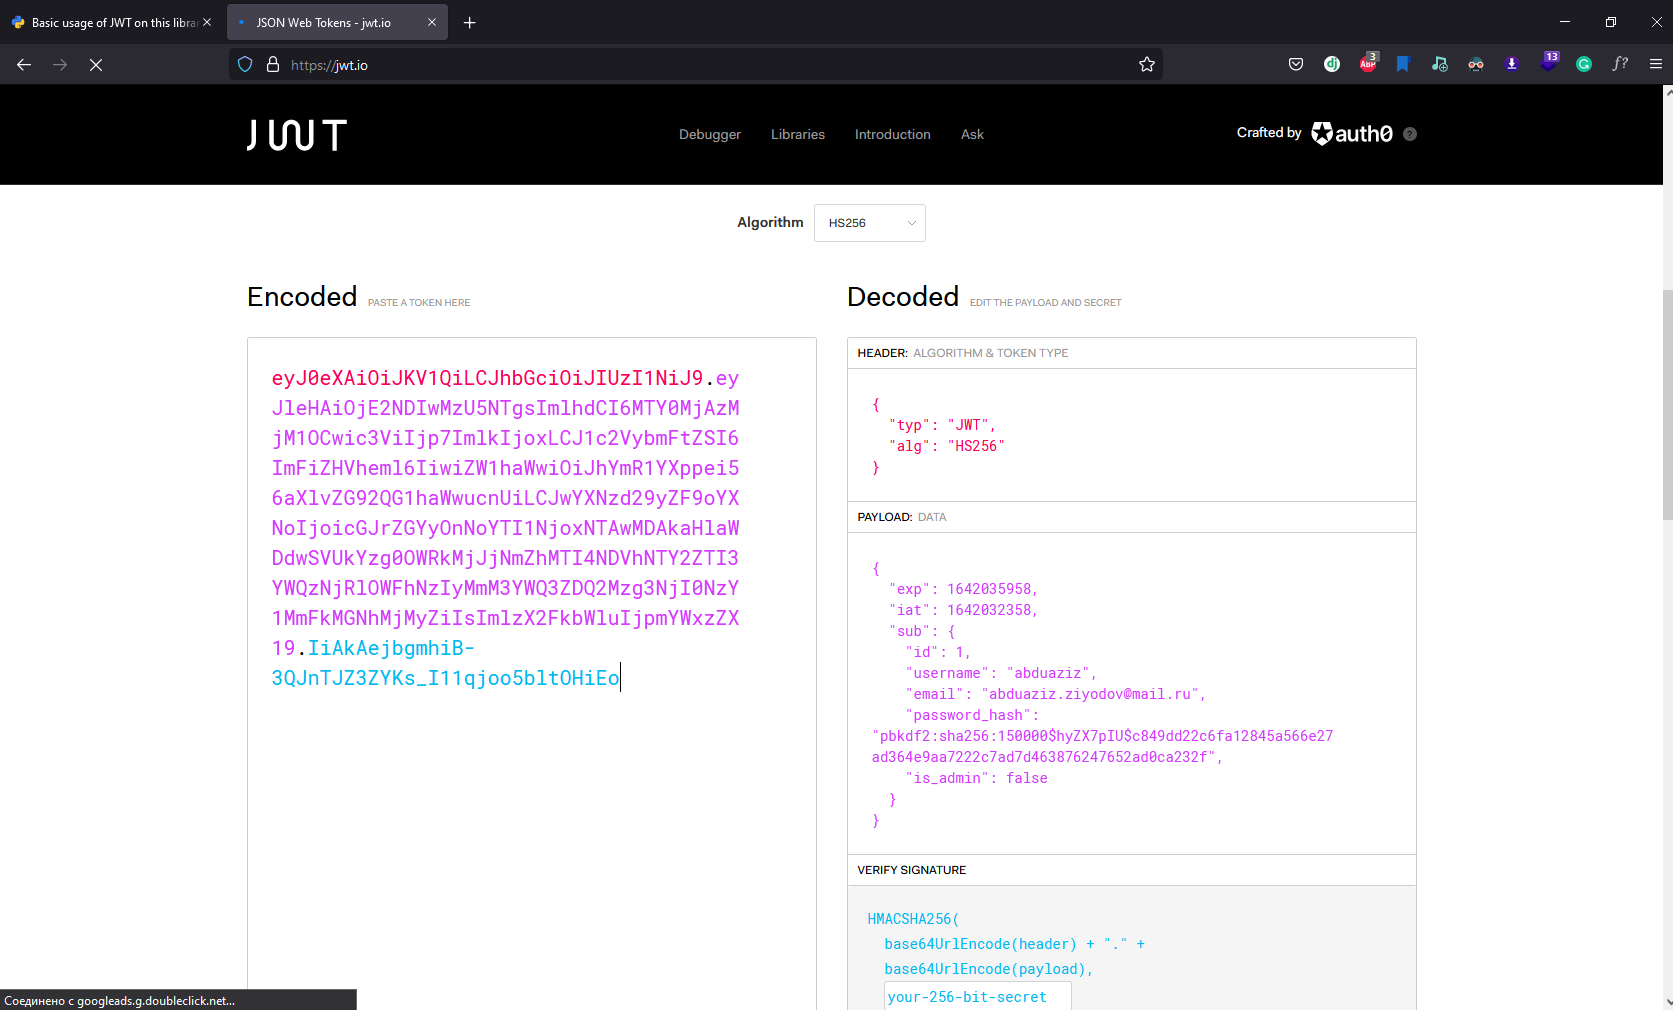
Task: Click the Encoded heading
Action: click(x=302, y=297)
